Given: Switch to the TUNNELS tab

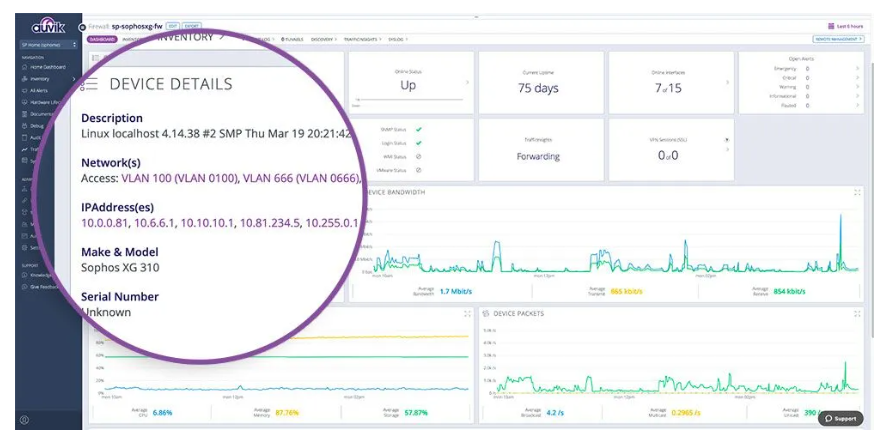Looking at the screenshot, I should [x=293, y=39].
